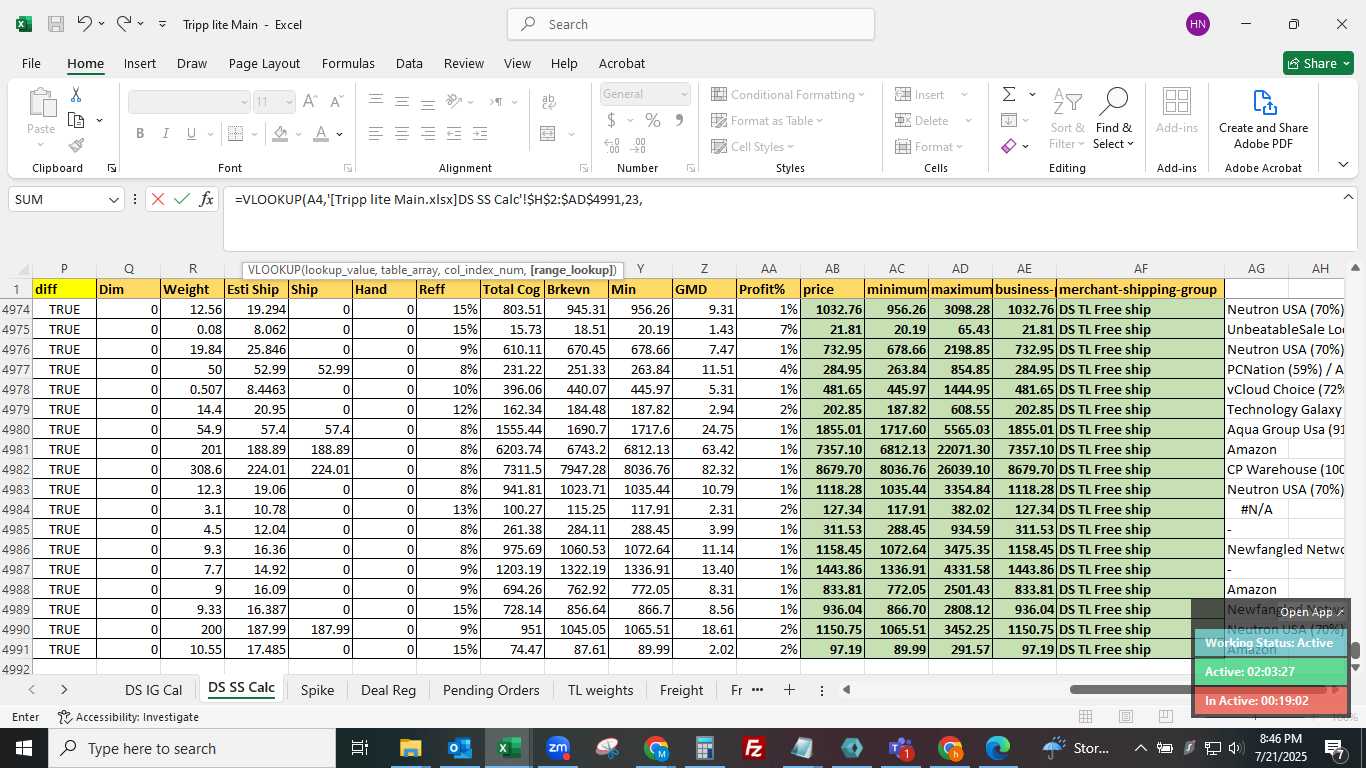Open the Add-ins button
1366x768 pixels.
[1177, 111]
